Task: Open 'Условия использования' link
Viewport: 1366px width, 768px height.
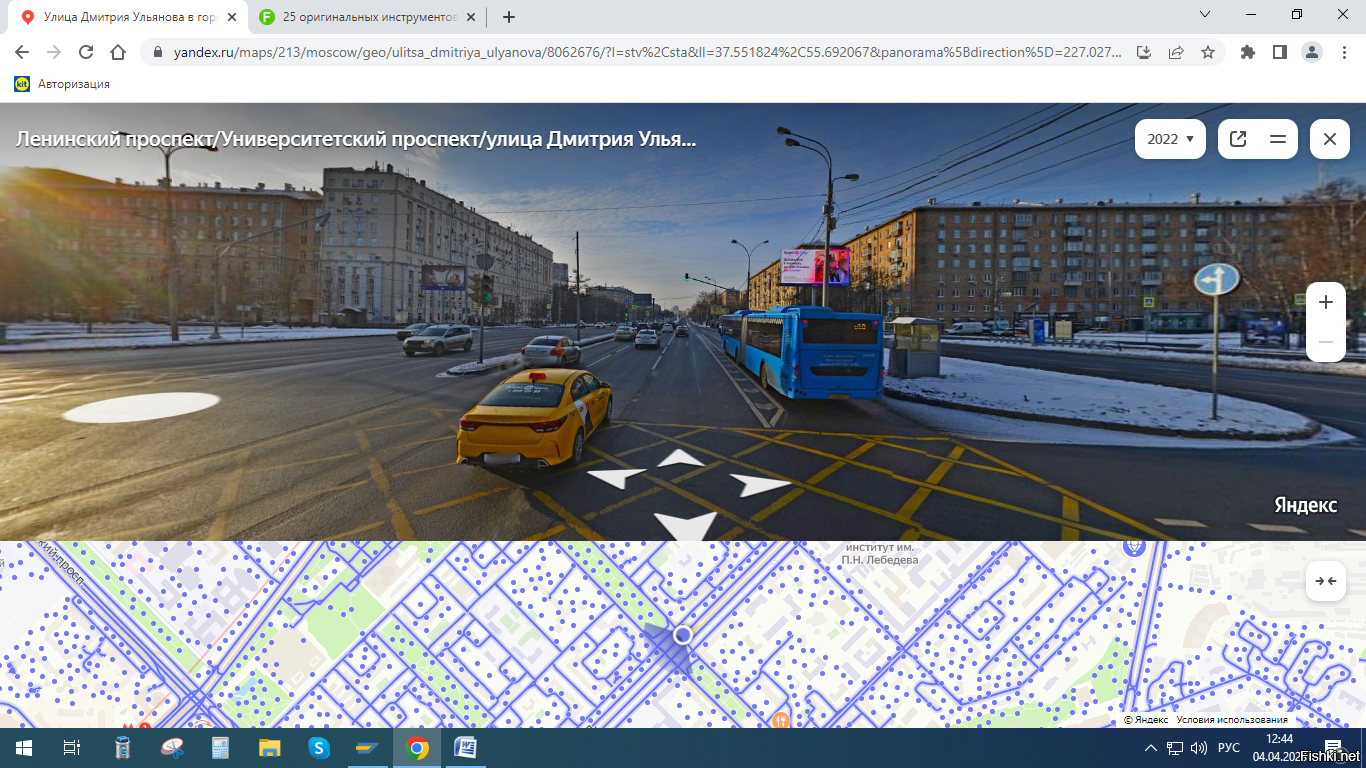Action: point(1232,720)
